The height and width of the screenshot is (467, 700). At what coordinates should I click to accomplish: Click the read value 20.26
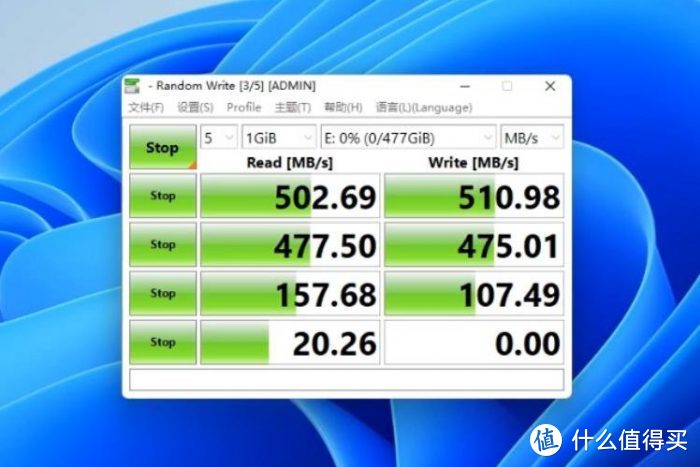pos(290,342)
